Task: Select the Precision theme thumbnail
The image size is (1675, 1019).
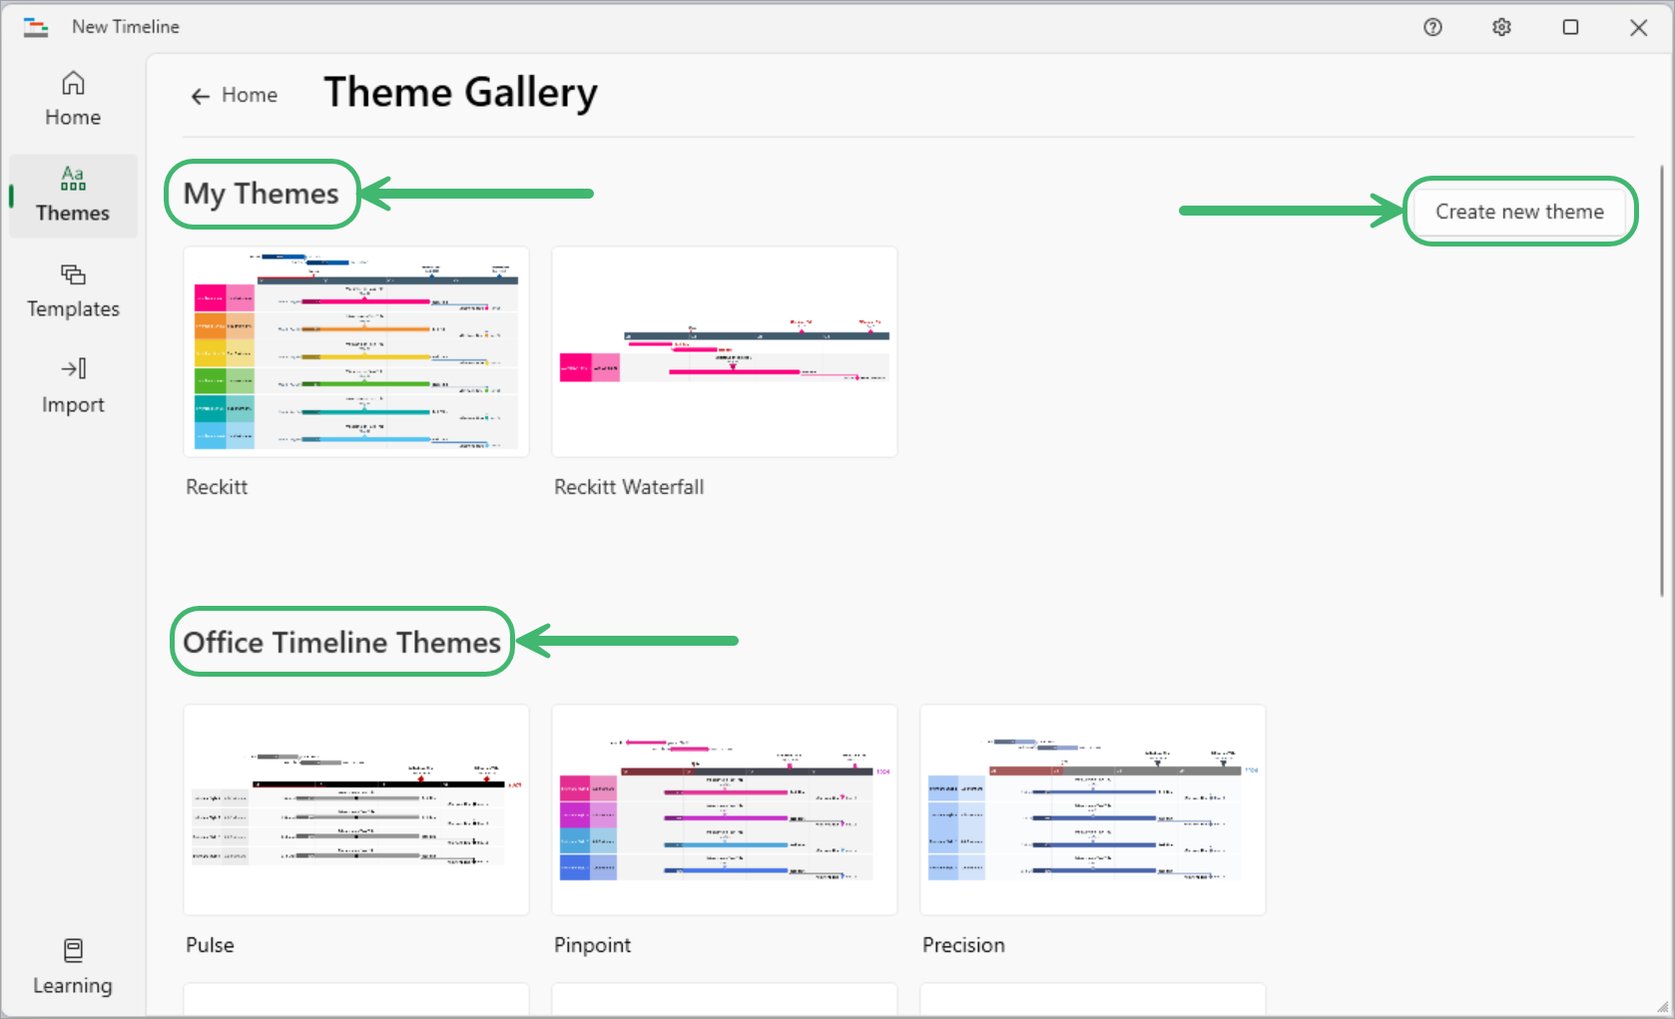Action: [x=1091, y=810]
